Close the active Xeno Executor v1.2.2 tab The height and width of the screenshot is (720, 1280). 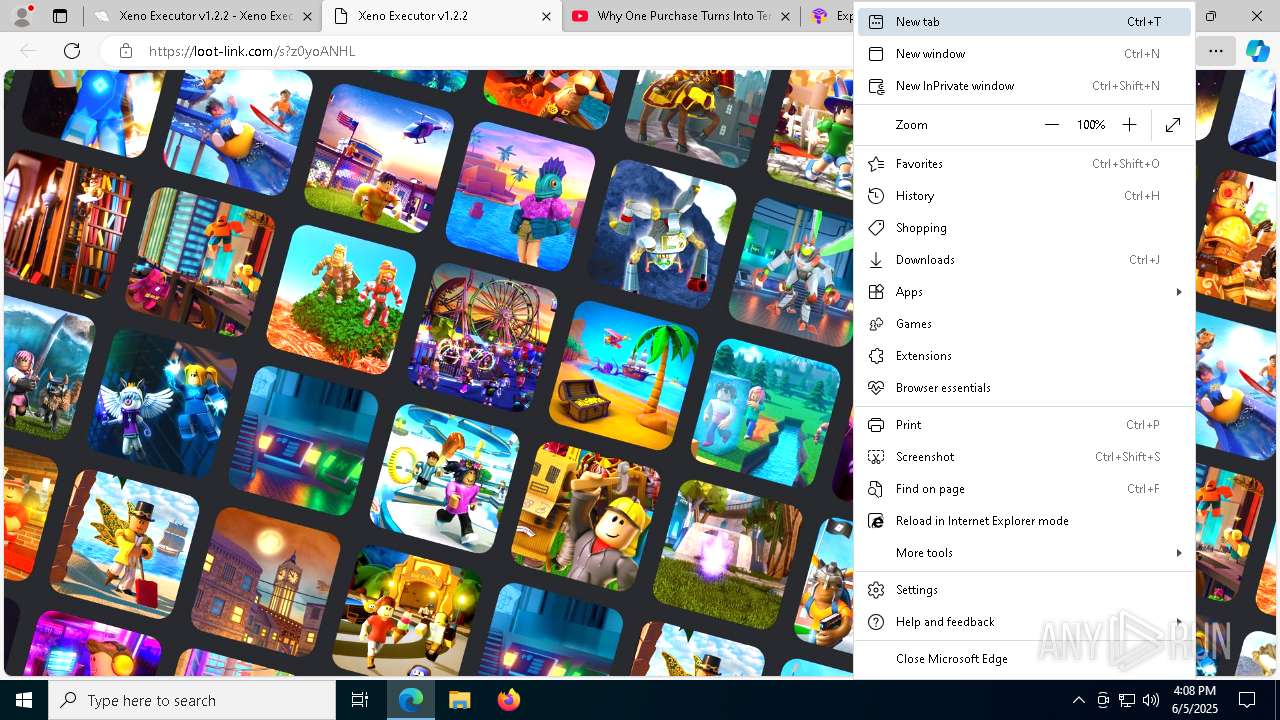(x=545, y=16)
